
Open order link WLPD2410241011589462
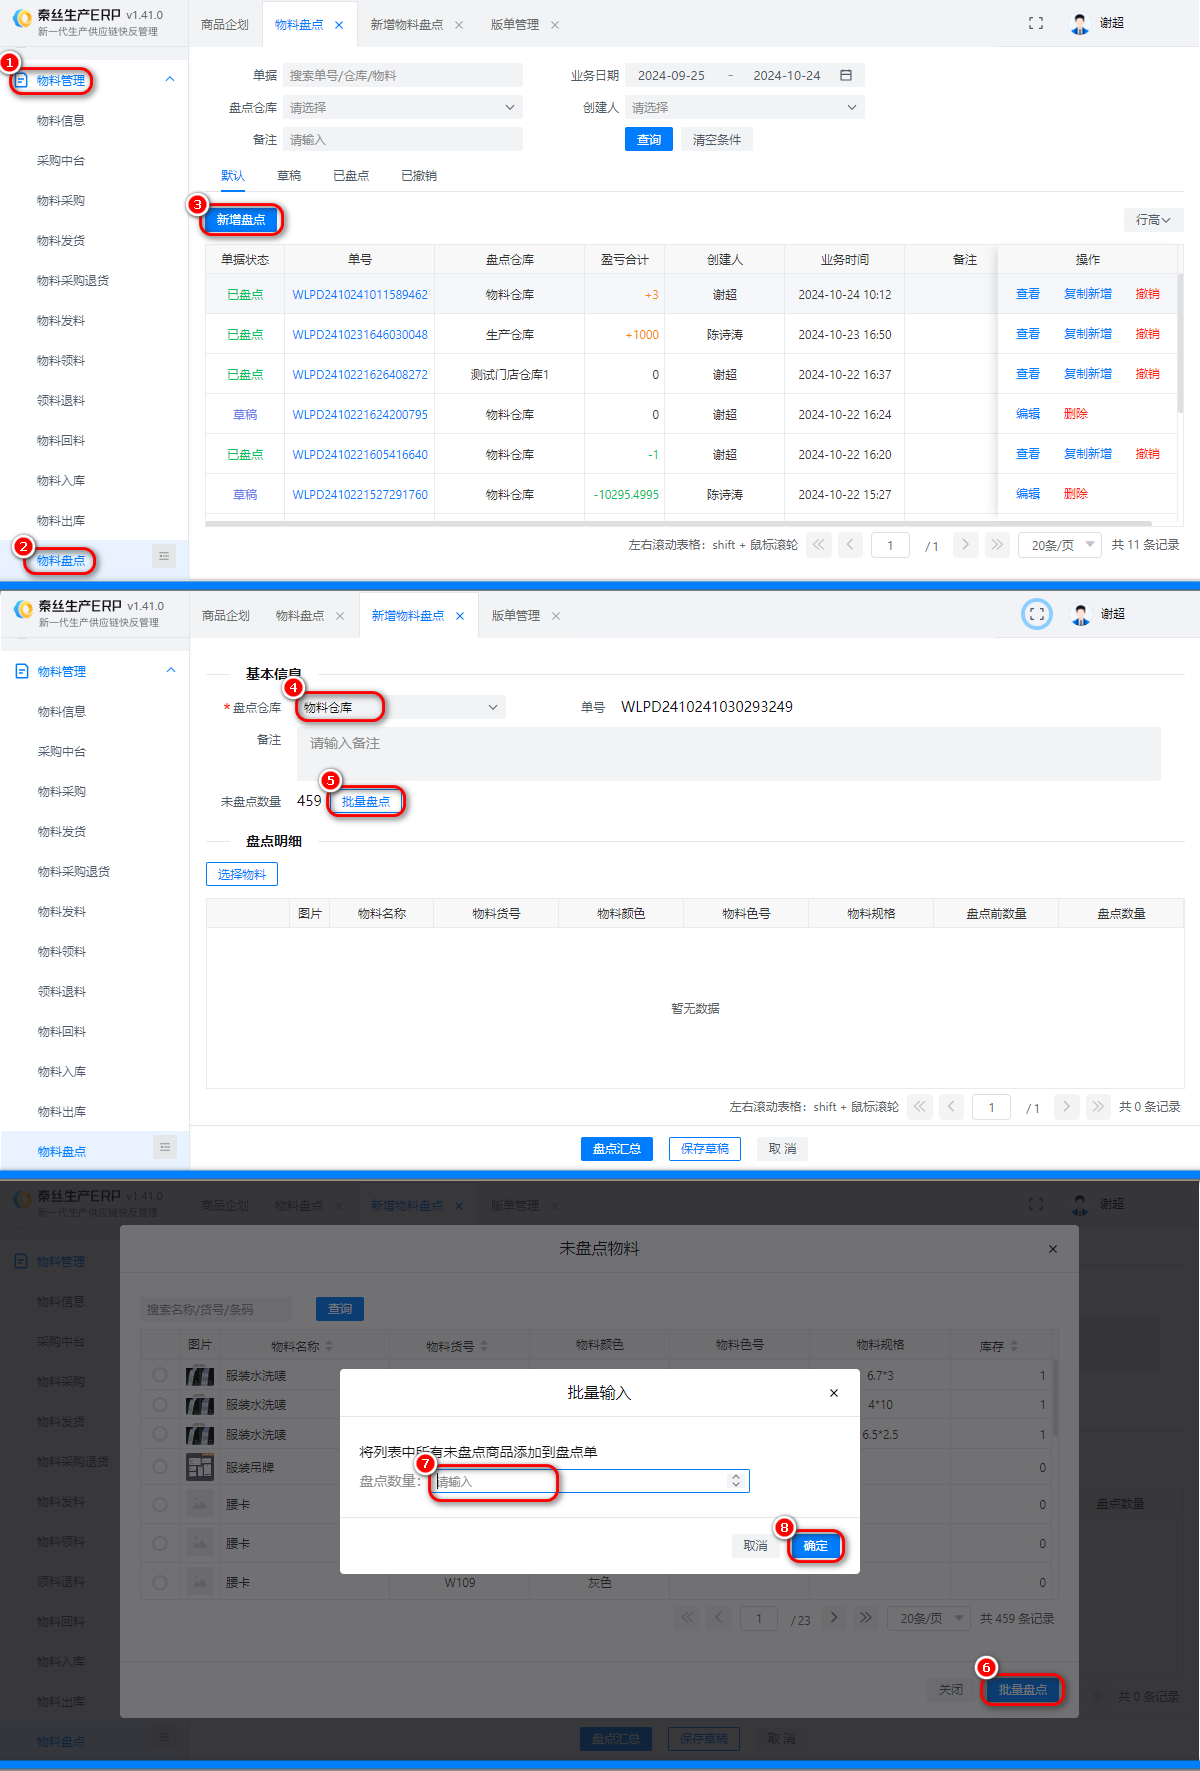coord(360,295)
